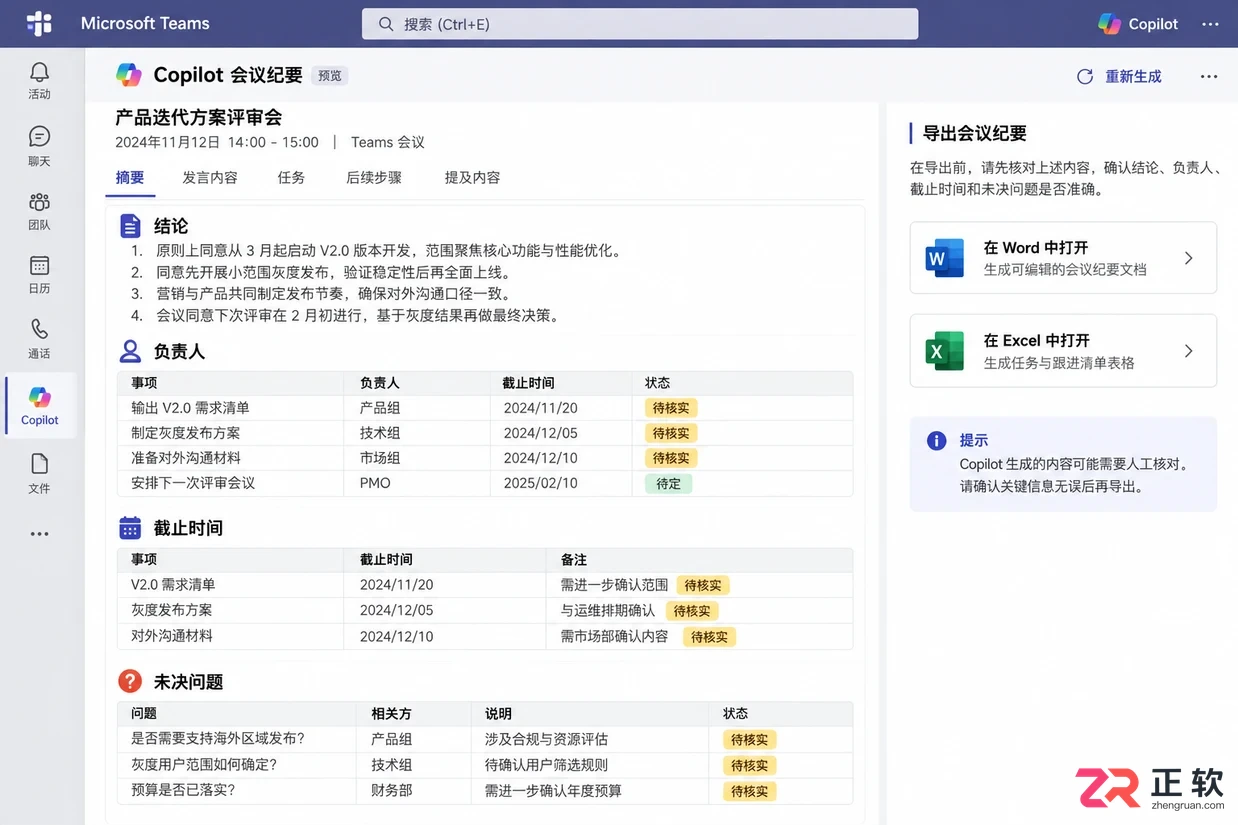Switch to the 摘要 tab
Image resolution: width=1238 pixels, height=825 pixels.
click(x=130, y=177)
